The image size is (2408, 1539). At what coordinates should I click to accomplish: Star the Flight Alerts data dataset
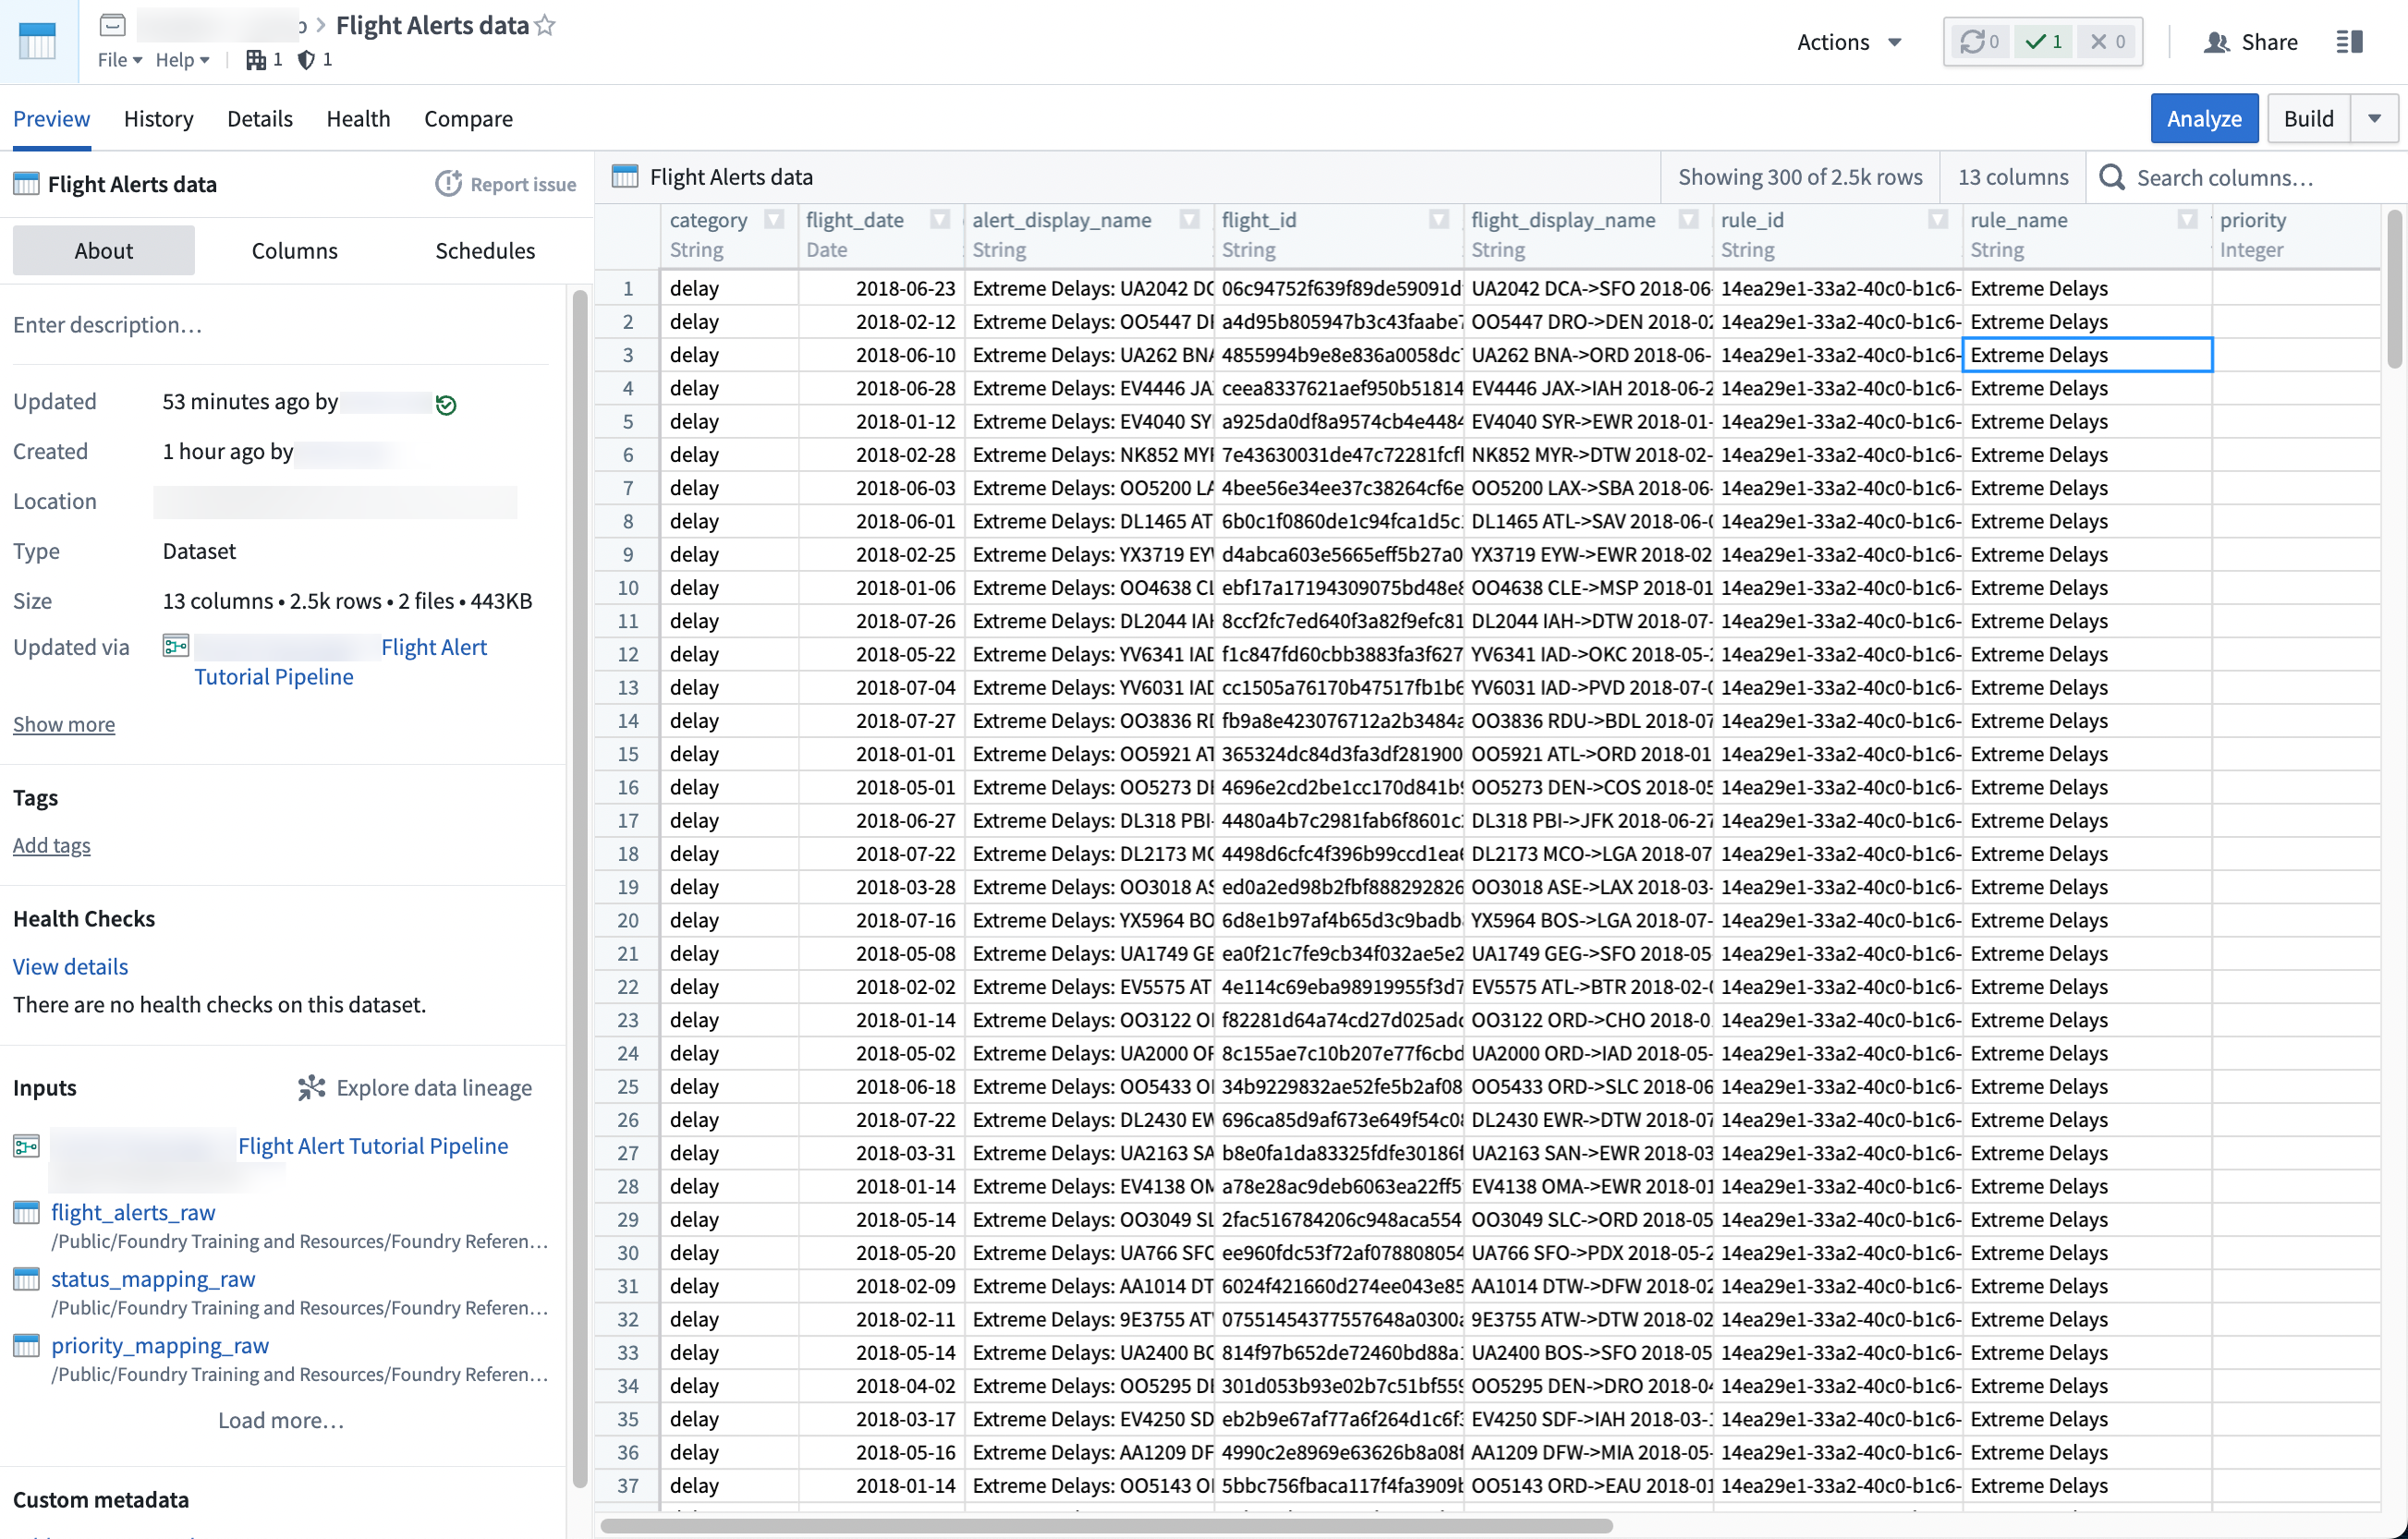pyautogui.click(x=545, y=25)
